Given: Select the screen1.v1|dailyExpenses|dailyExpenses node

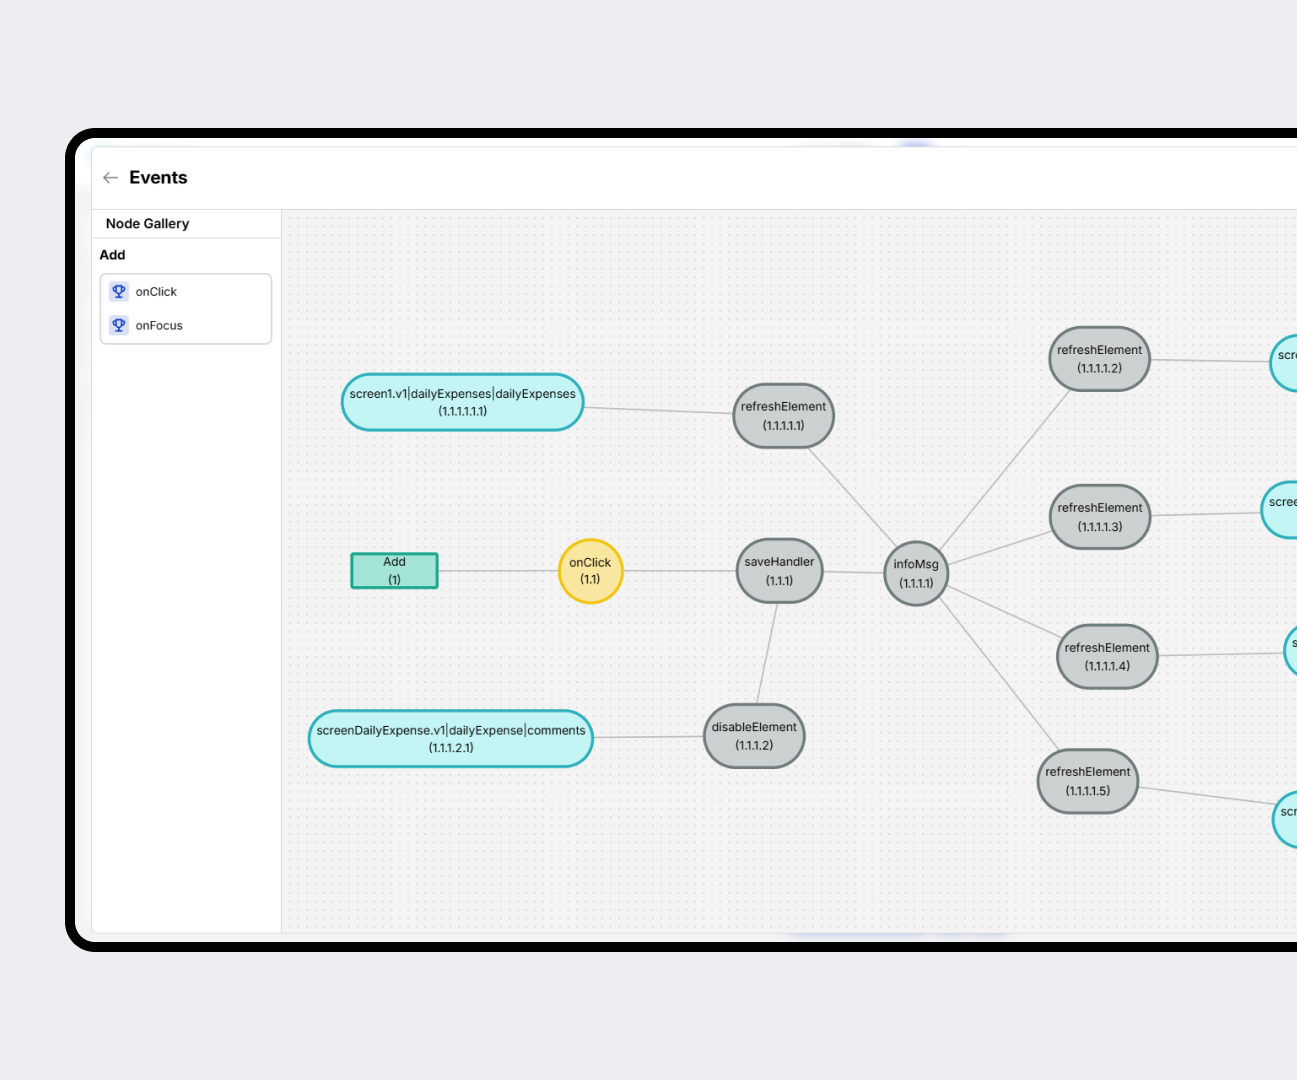Looking at the screenshot, I should 462,402.
